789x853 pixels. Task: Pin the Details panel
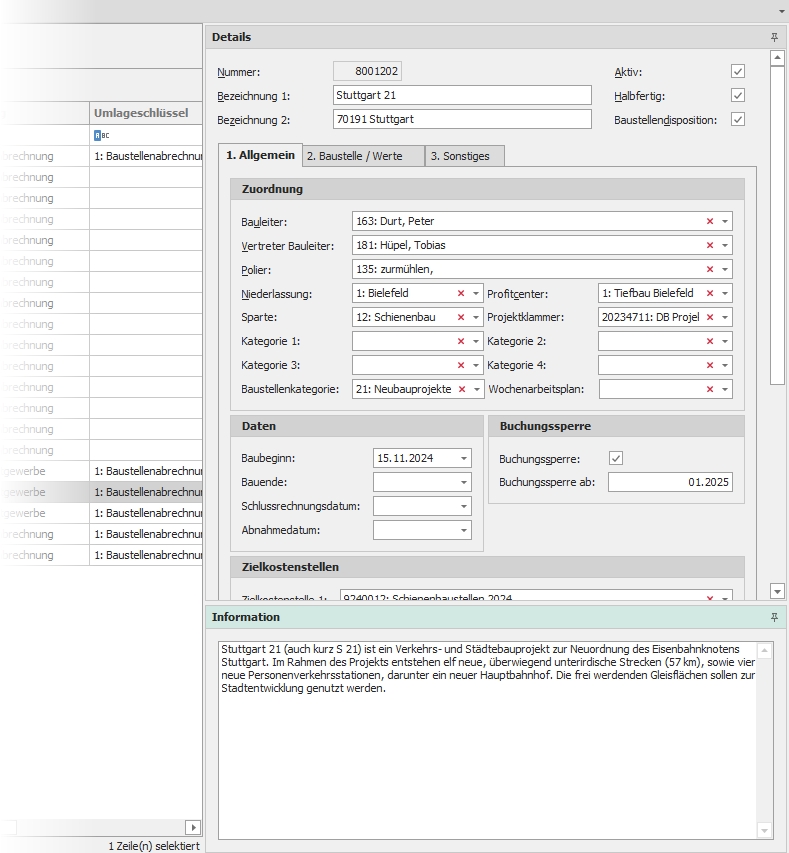click(x=774, y=37)
